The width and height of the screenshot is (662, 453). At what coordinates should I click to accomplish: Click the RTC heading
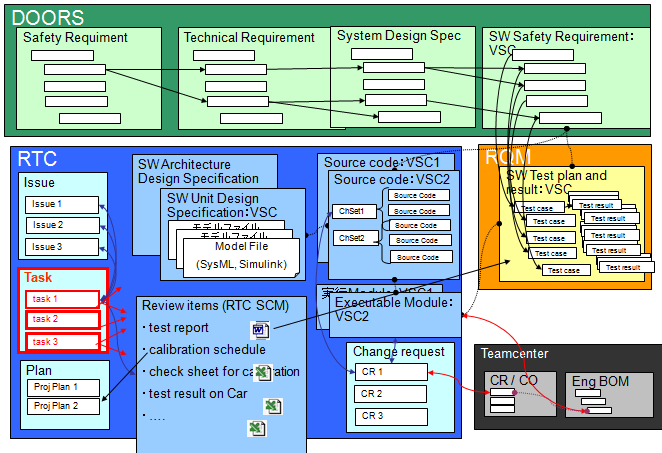tap(37, 159)
